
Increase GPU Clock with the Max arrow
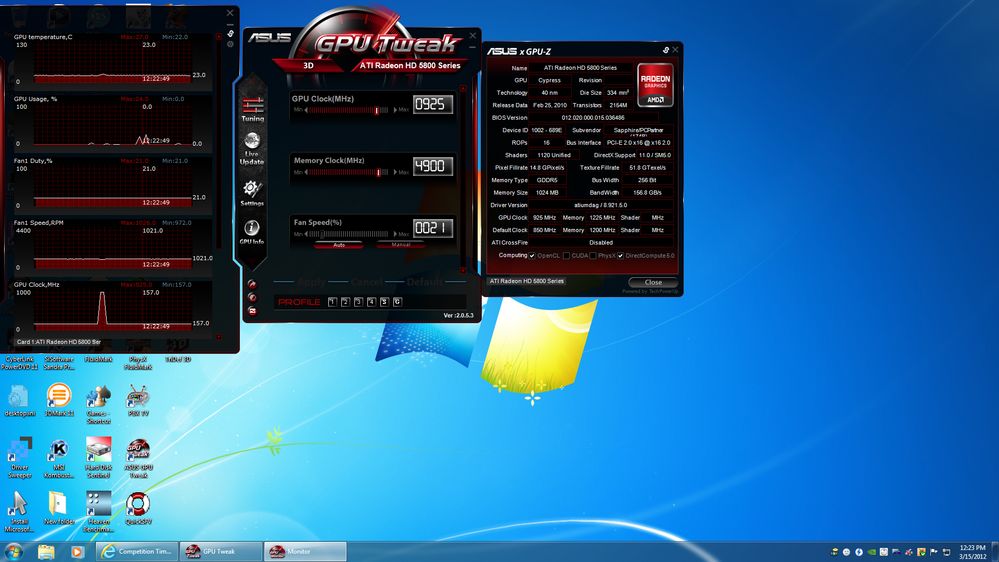[x=395, y=110]
